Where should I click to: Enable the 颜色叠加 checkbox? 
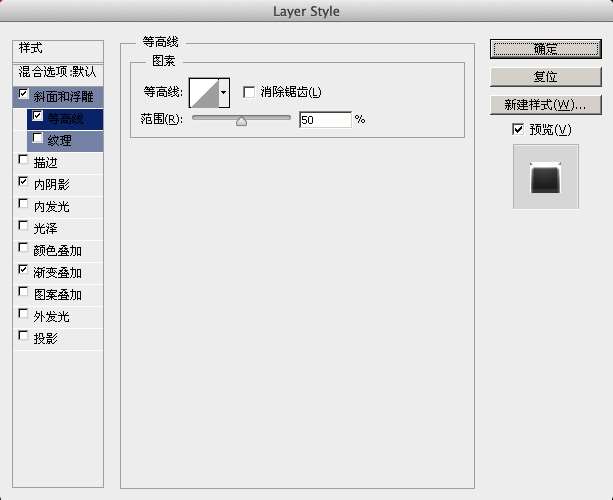click(23, 247)
